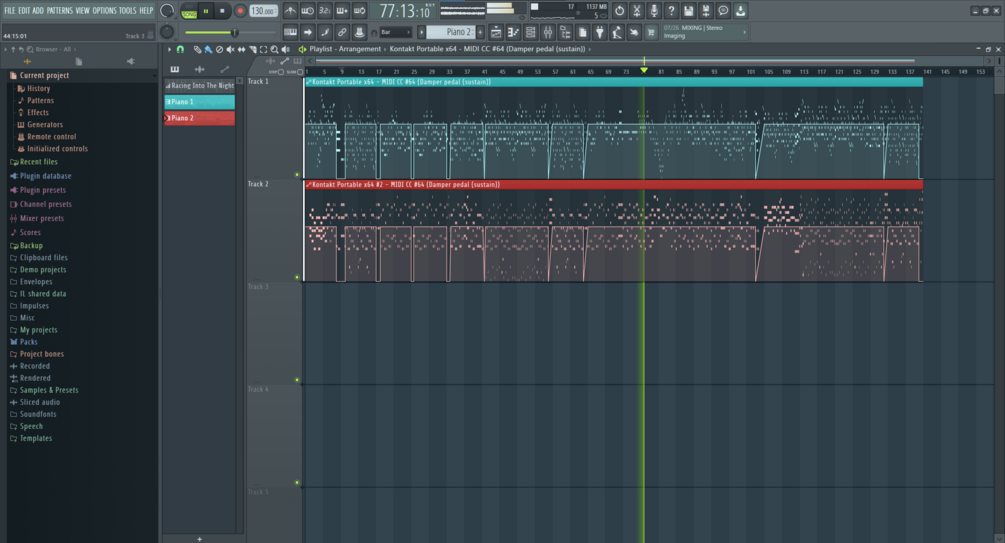Select the playlist Draw pencil tool
This screenshot has height=543, width=1005.
coord(197,49)
